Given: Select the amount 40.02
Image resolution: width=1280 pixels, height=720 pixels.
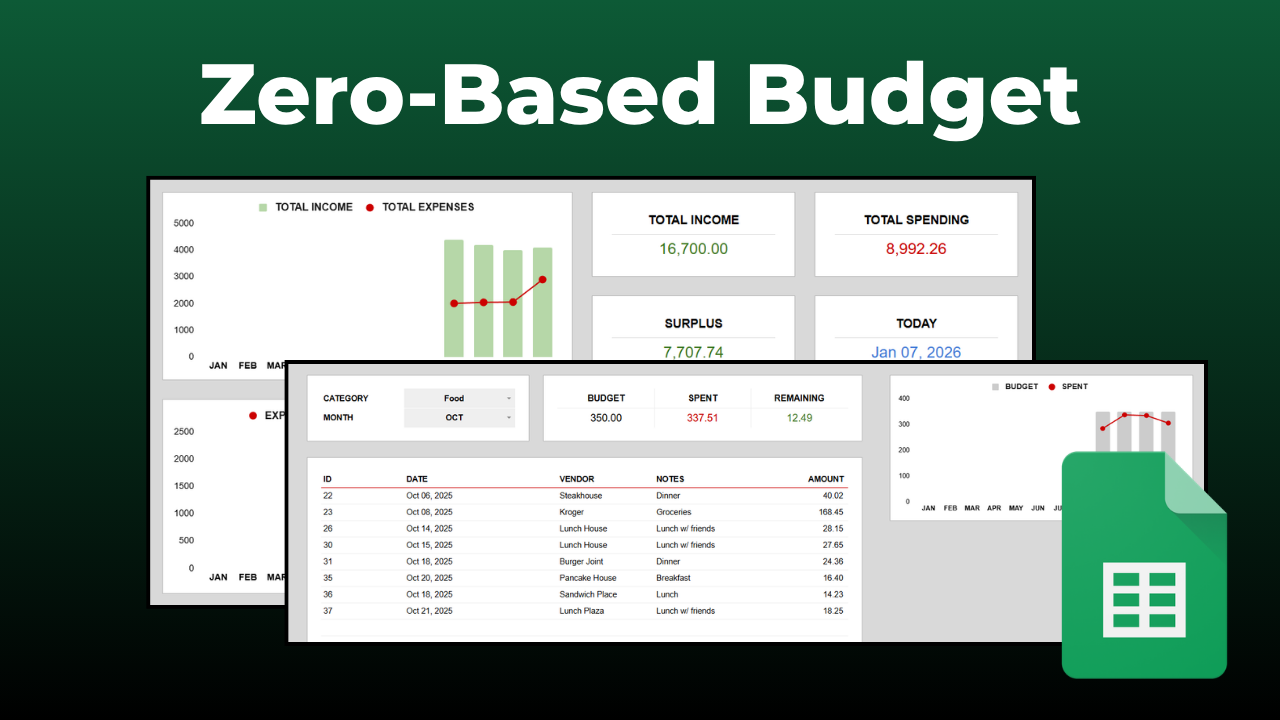Looking at the screenshot, I should (833, 496).
